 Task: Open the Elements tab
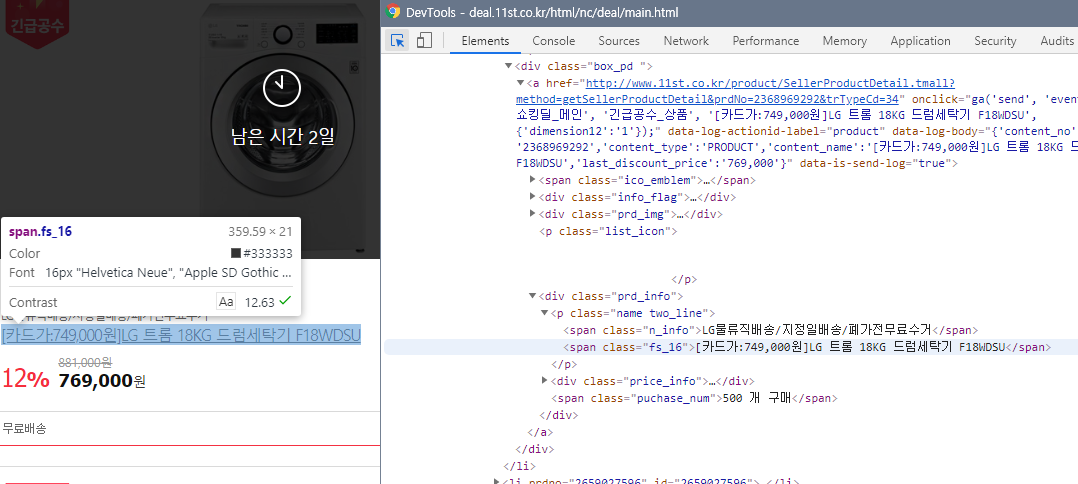pos(485,41)
